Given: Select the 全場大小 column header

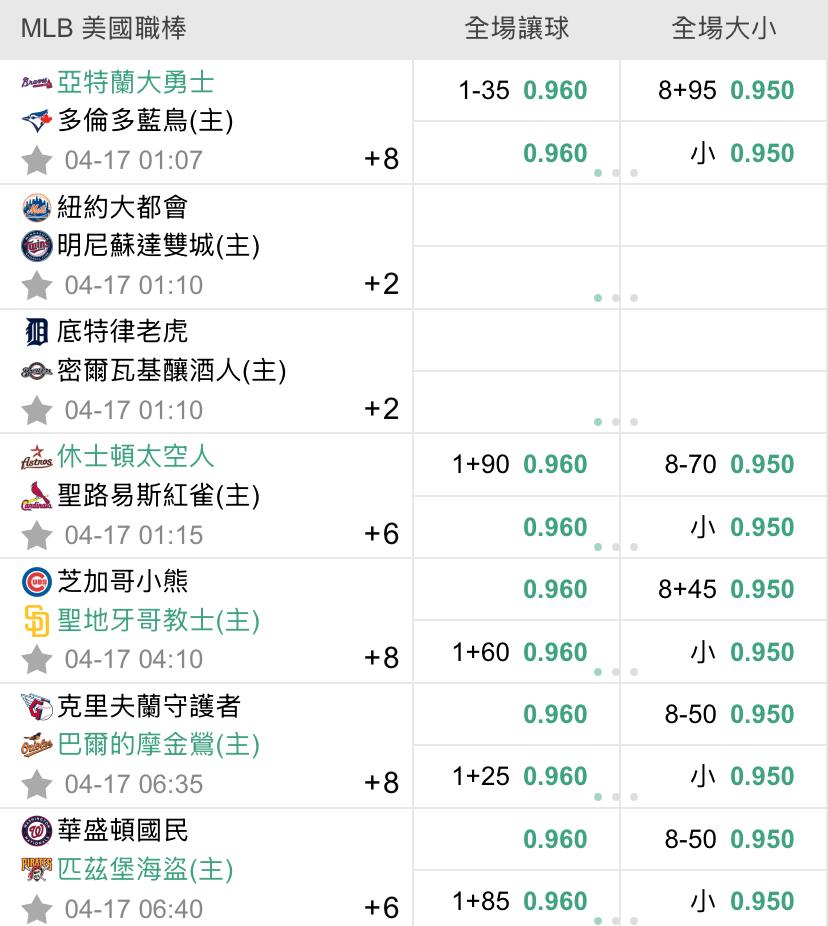Looking at the screenshot, I should 723,28.
